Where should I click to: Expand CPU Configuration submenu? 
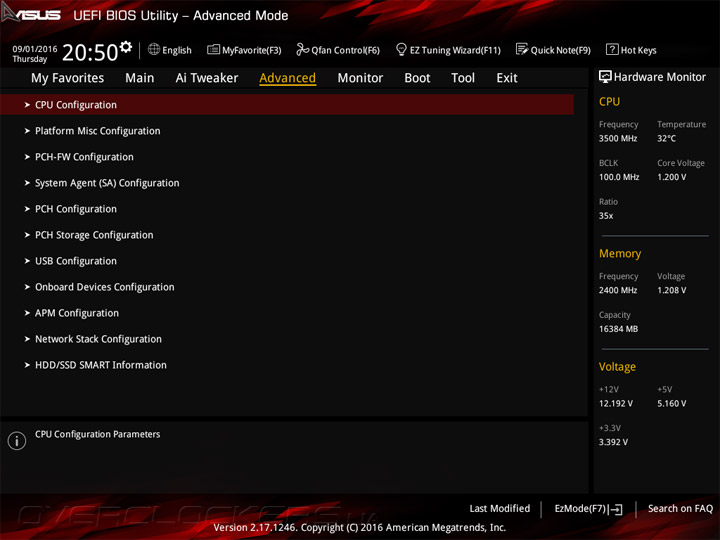tap(287, 105)
